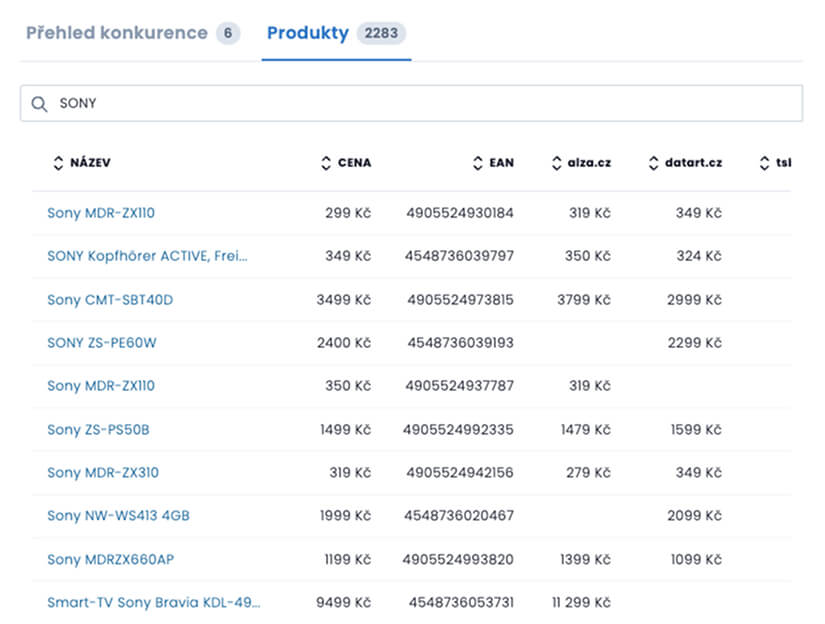Click the 9499 Kč price cell
825x624 pixels.
[x=344, y=602]
